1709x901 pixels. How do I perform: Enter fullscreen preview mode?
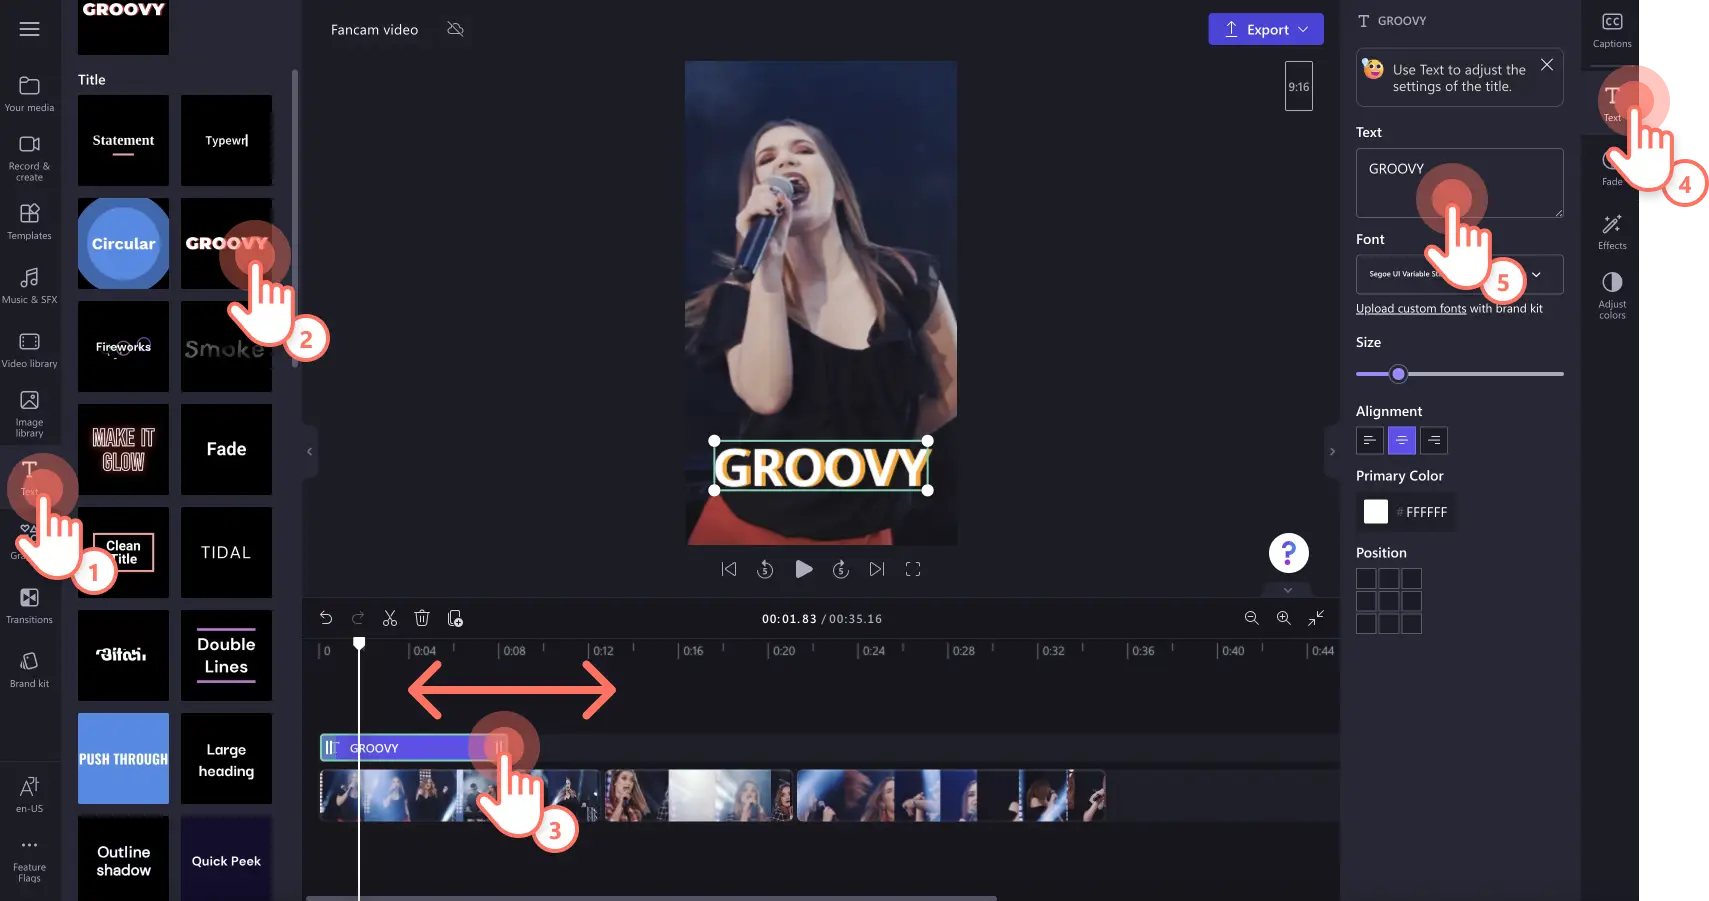click(x=913, y=569)
